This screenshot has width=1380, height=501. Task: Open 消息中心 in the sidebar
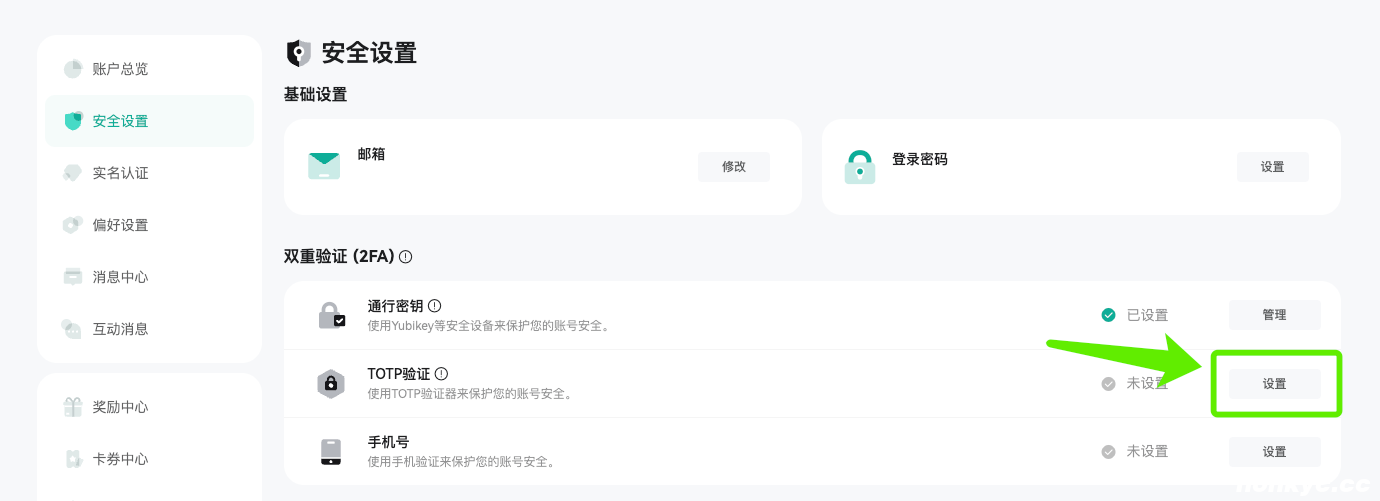[x=120, y=277]
